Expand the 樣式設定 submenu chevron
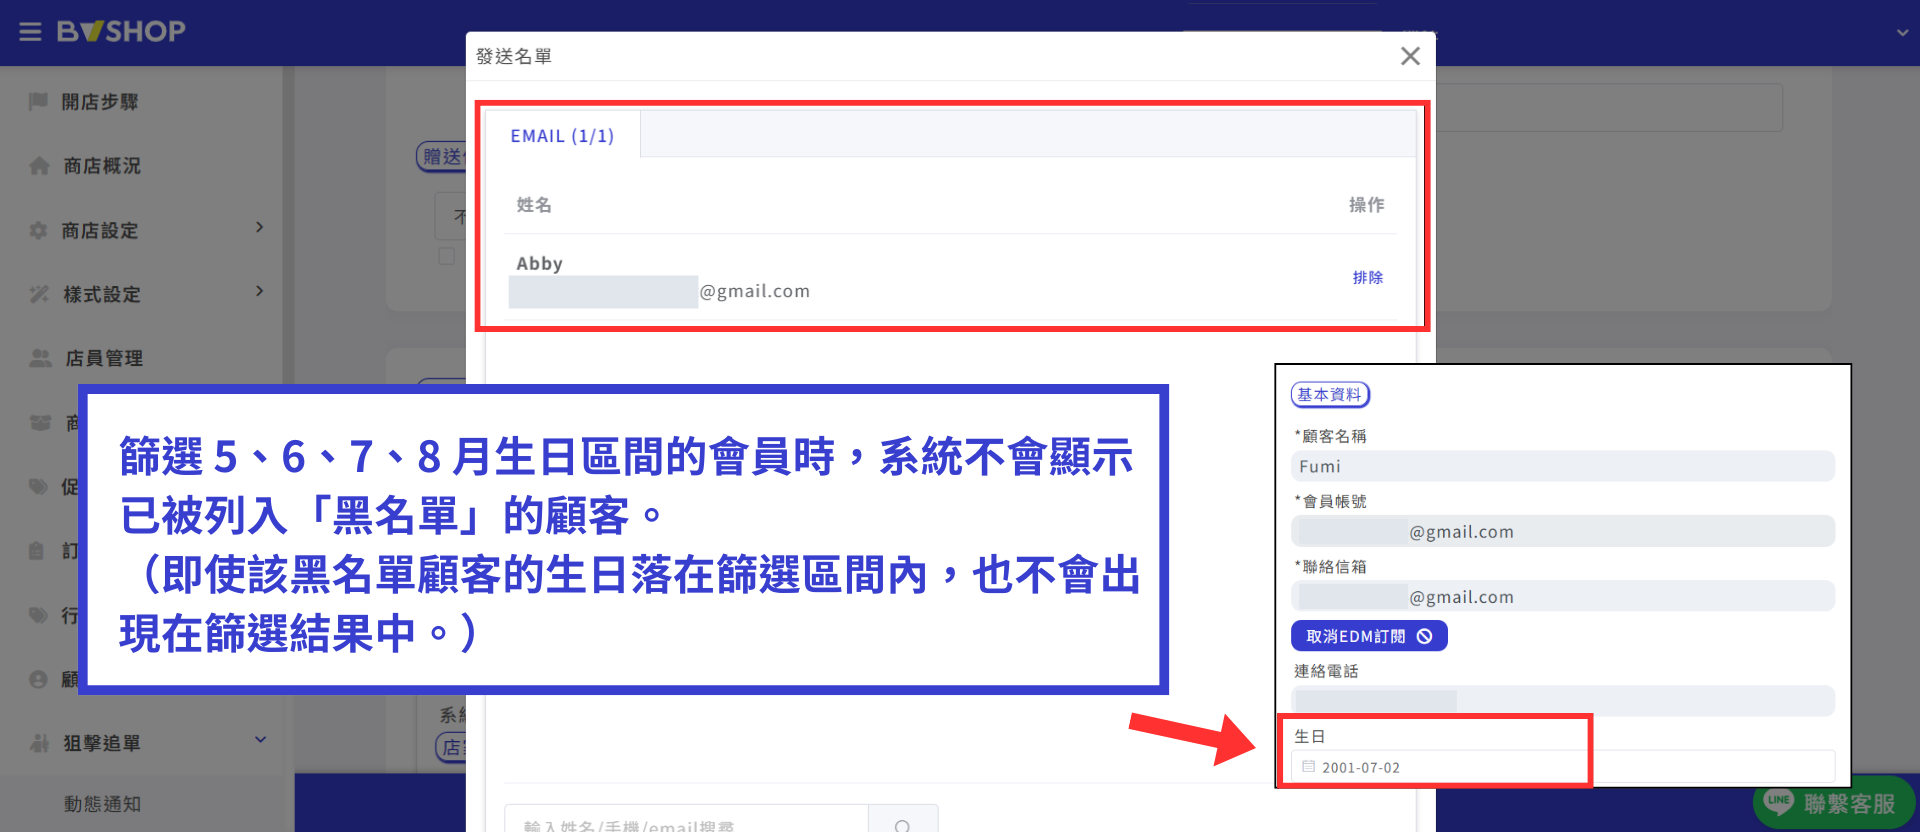This screenshot has height=832, width=1920. tap(260, 291)
